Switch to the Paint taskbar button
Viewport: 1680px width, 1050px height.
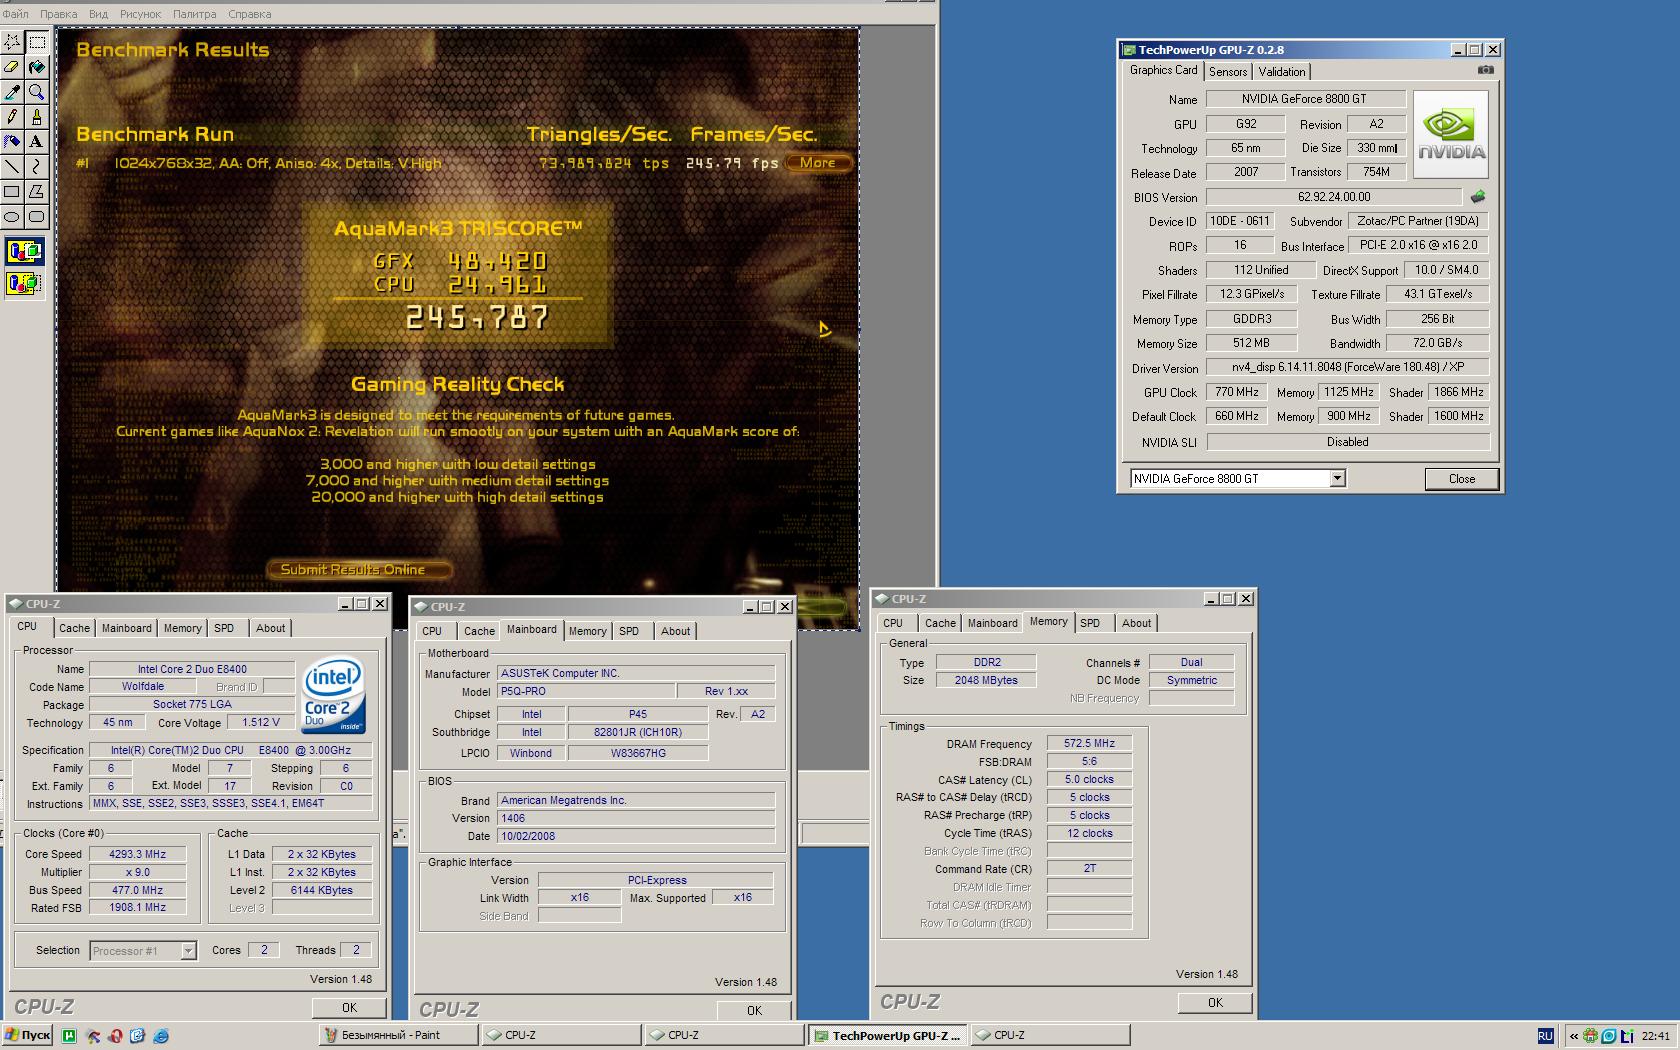tap(397, 1036)
